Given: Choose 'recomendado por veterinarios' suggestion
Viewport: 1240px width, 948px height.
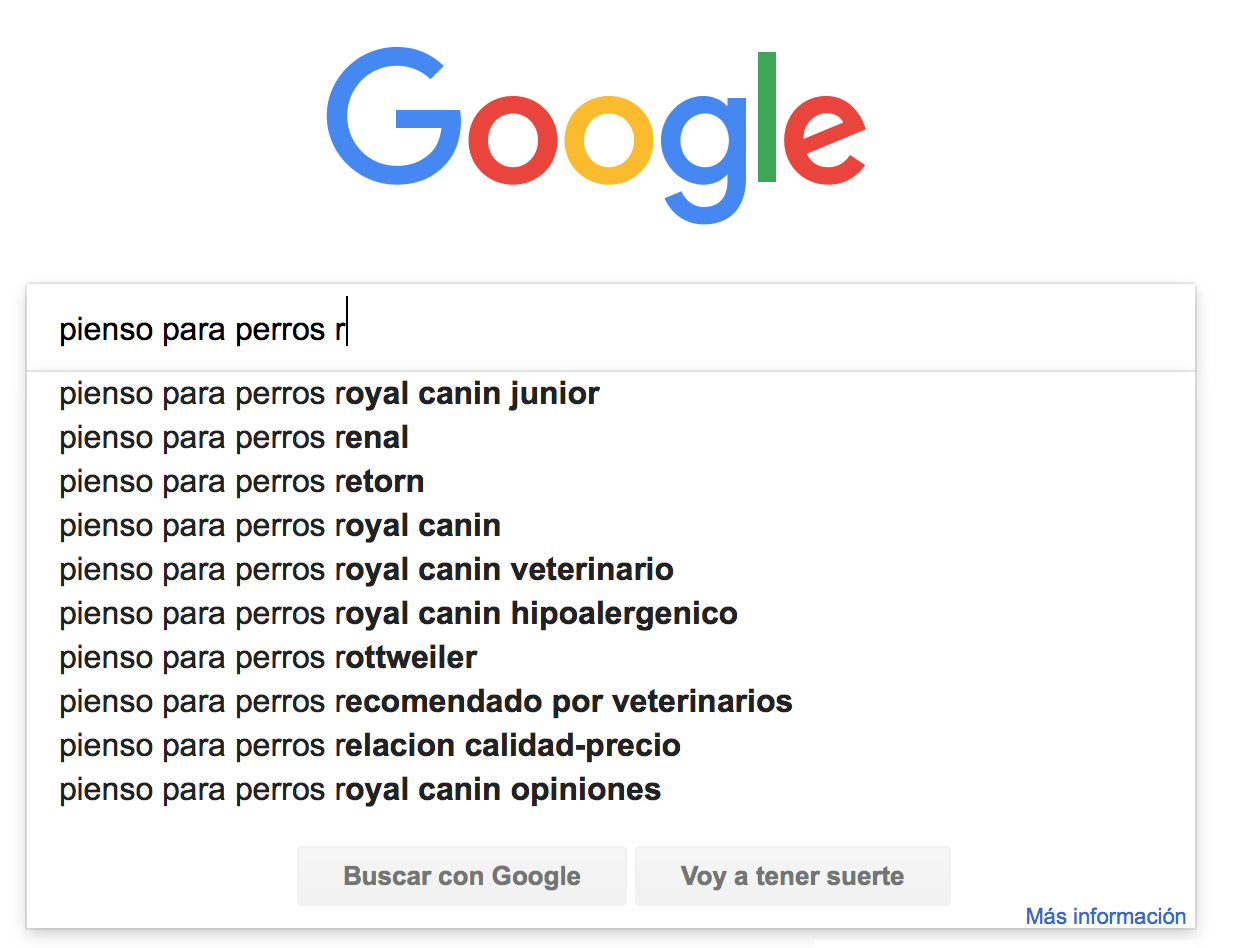Looking at the screenshot, I should (x=611, y=702).
